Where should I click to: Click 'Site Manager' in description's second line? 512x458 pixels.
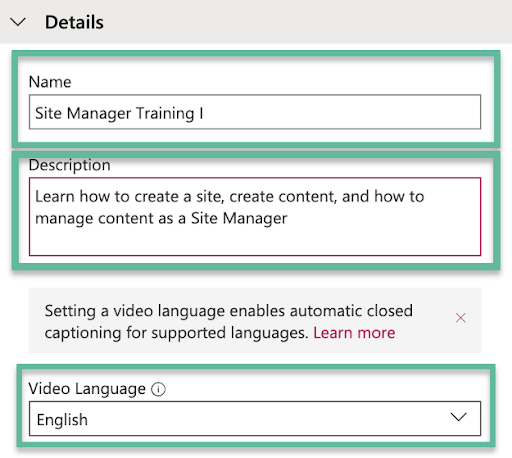pos(239,219)
